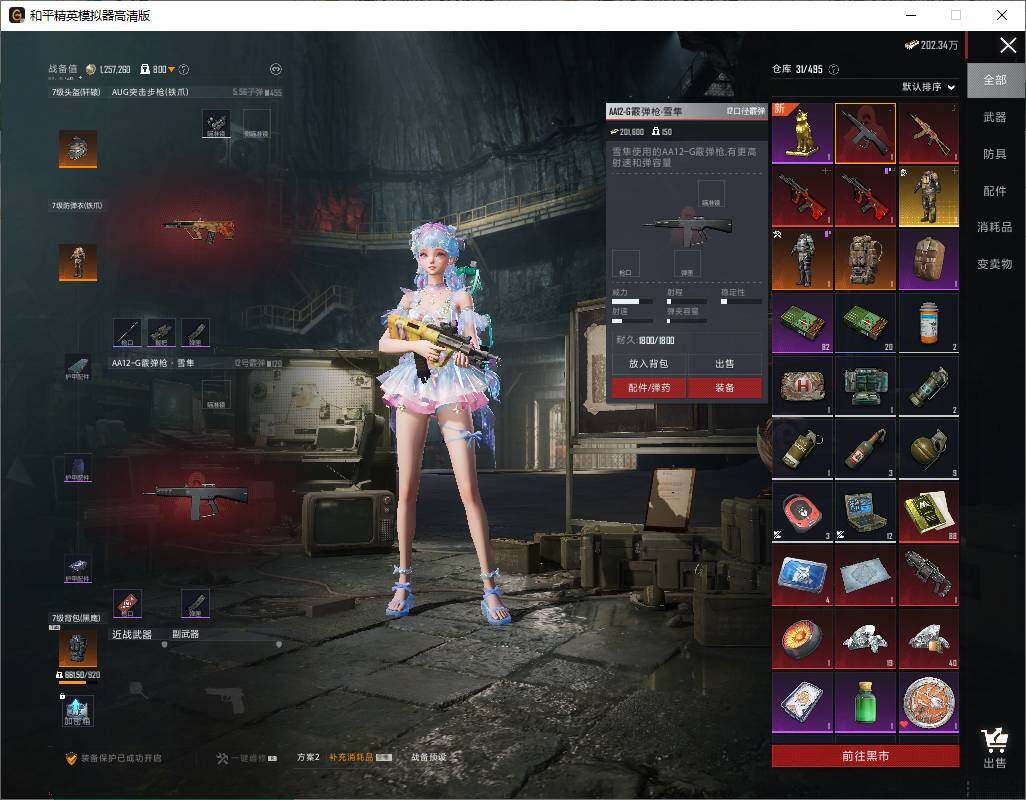Image resolution: width=1026 pixels, height=800 pixels.
Task: Click the 202.34万 currency display
Action: point(931,45)
